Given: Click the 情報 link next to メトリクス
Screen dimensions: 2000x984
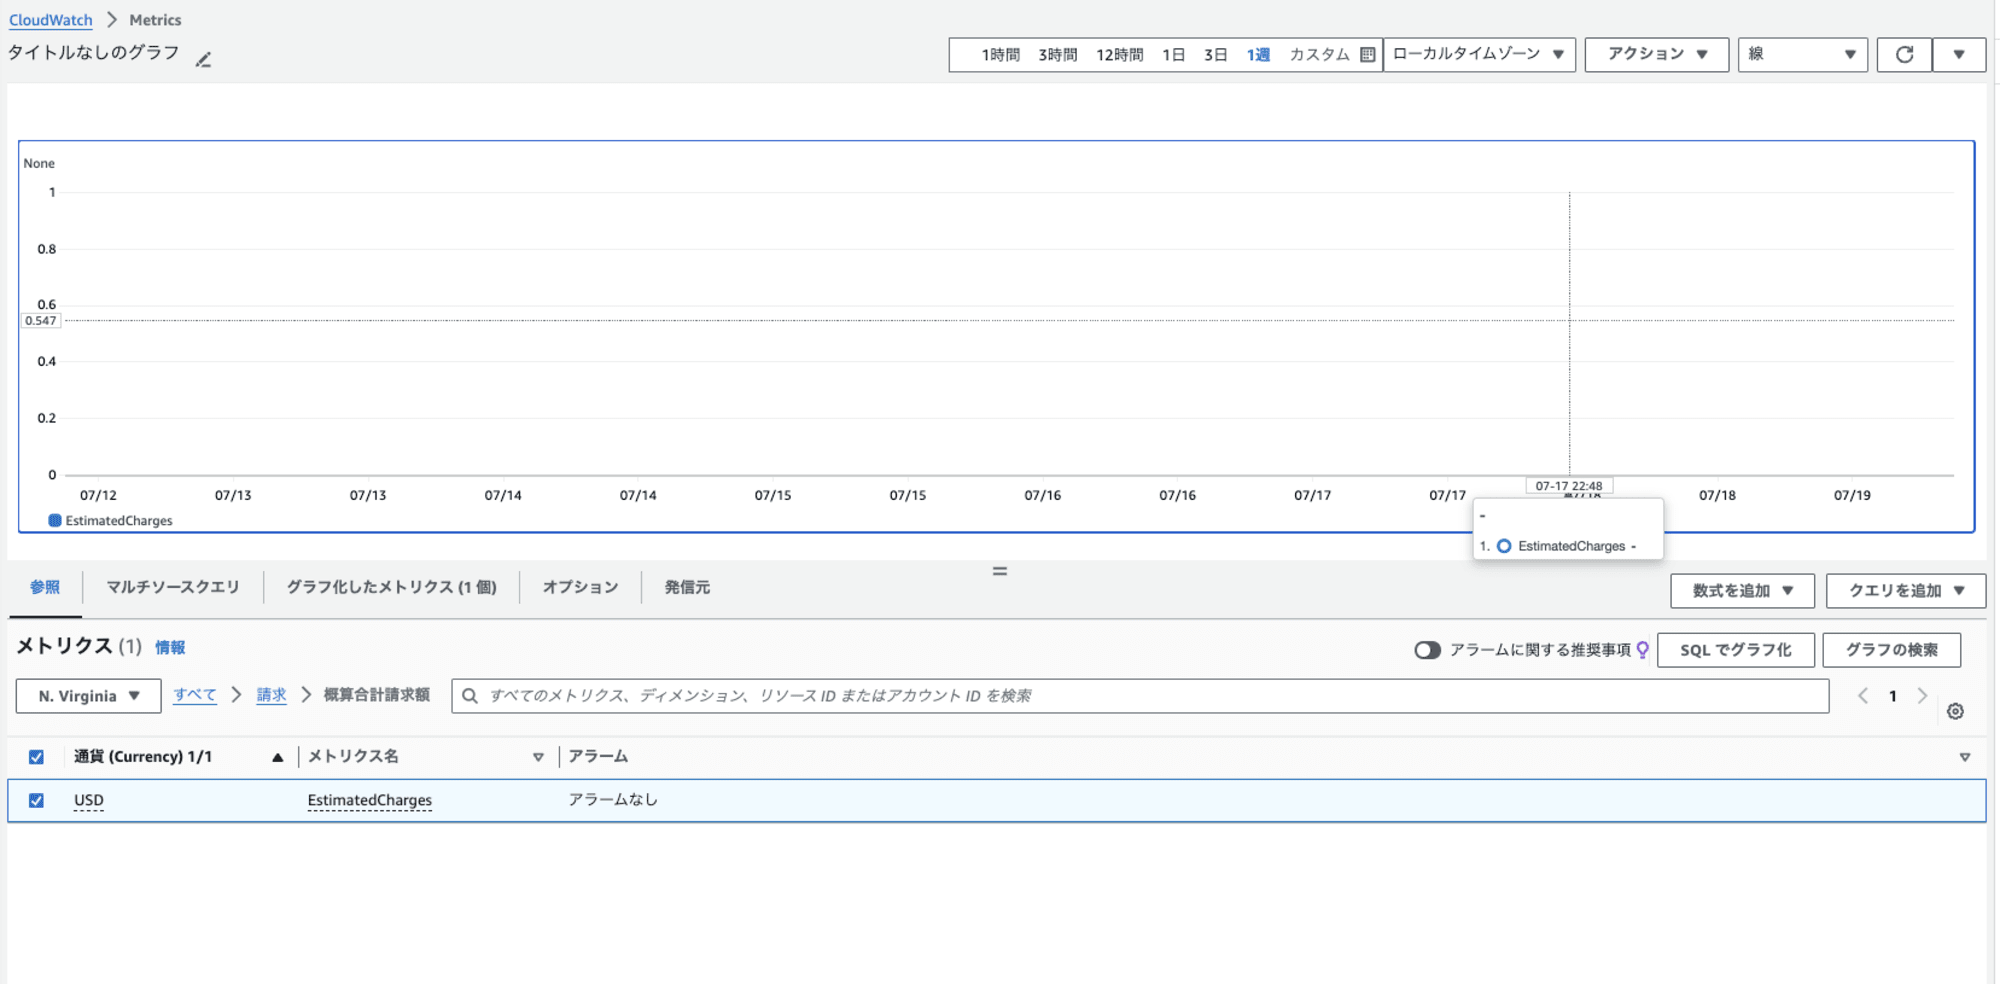Looking at the screenshot, I should pyautogui.click(x=170, y=648).
